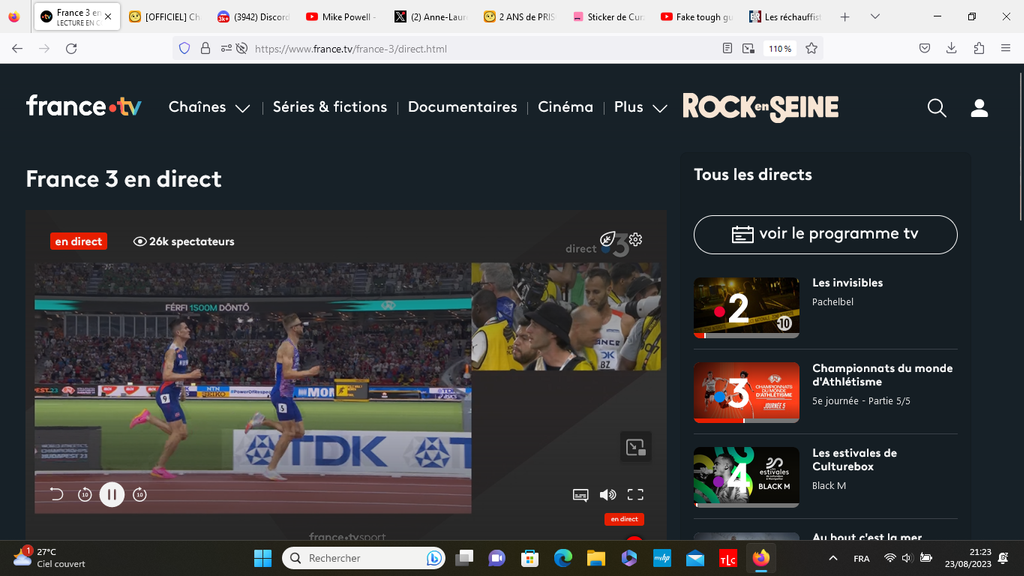Screen dimensions: 1024x576
Task: Mute the player volume
Action: (608, 494)
